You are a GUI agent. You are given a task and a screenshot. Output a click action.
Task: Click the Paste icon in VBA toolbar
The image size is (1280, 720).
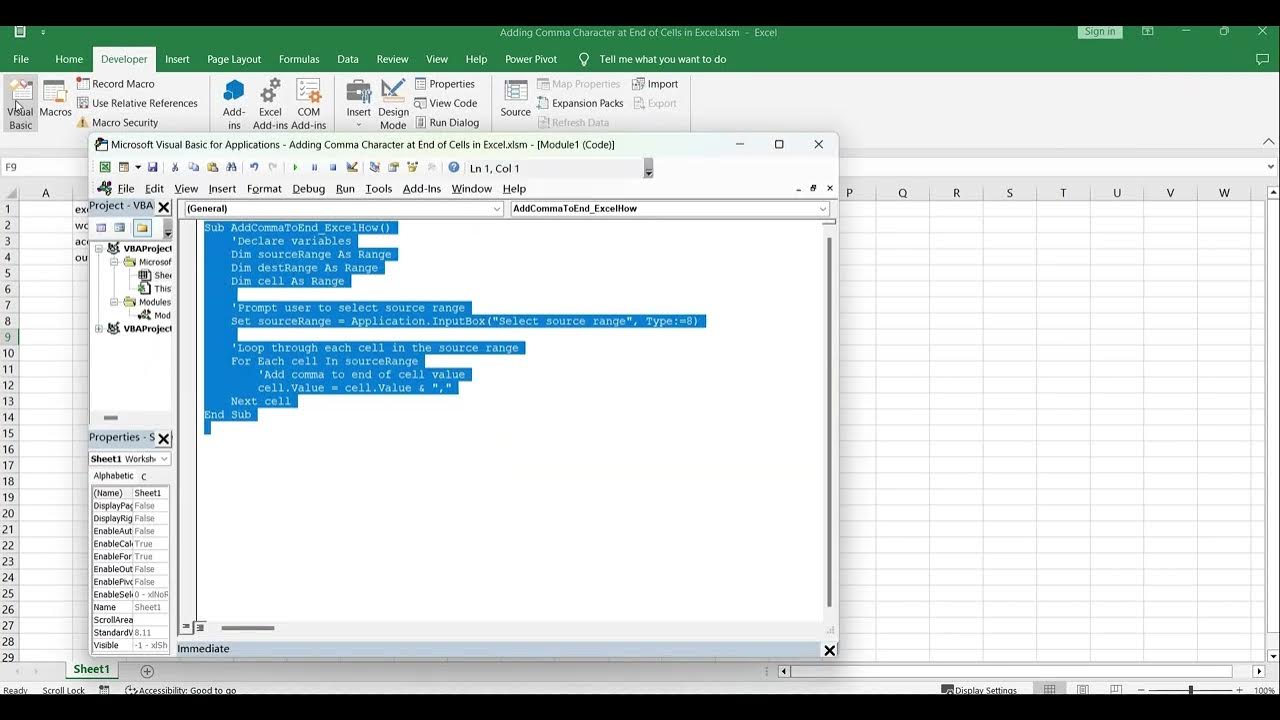[212, 167]
